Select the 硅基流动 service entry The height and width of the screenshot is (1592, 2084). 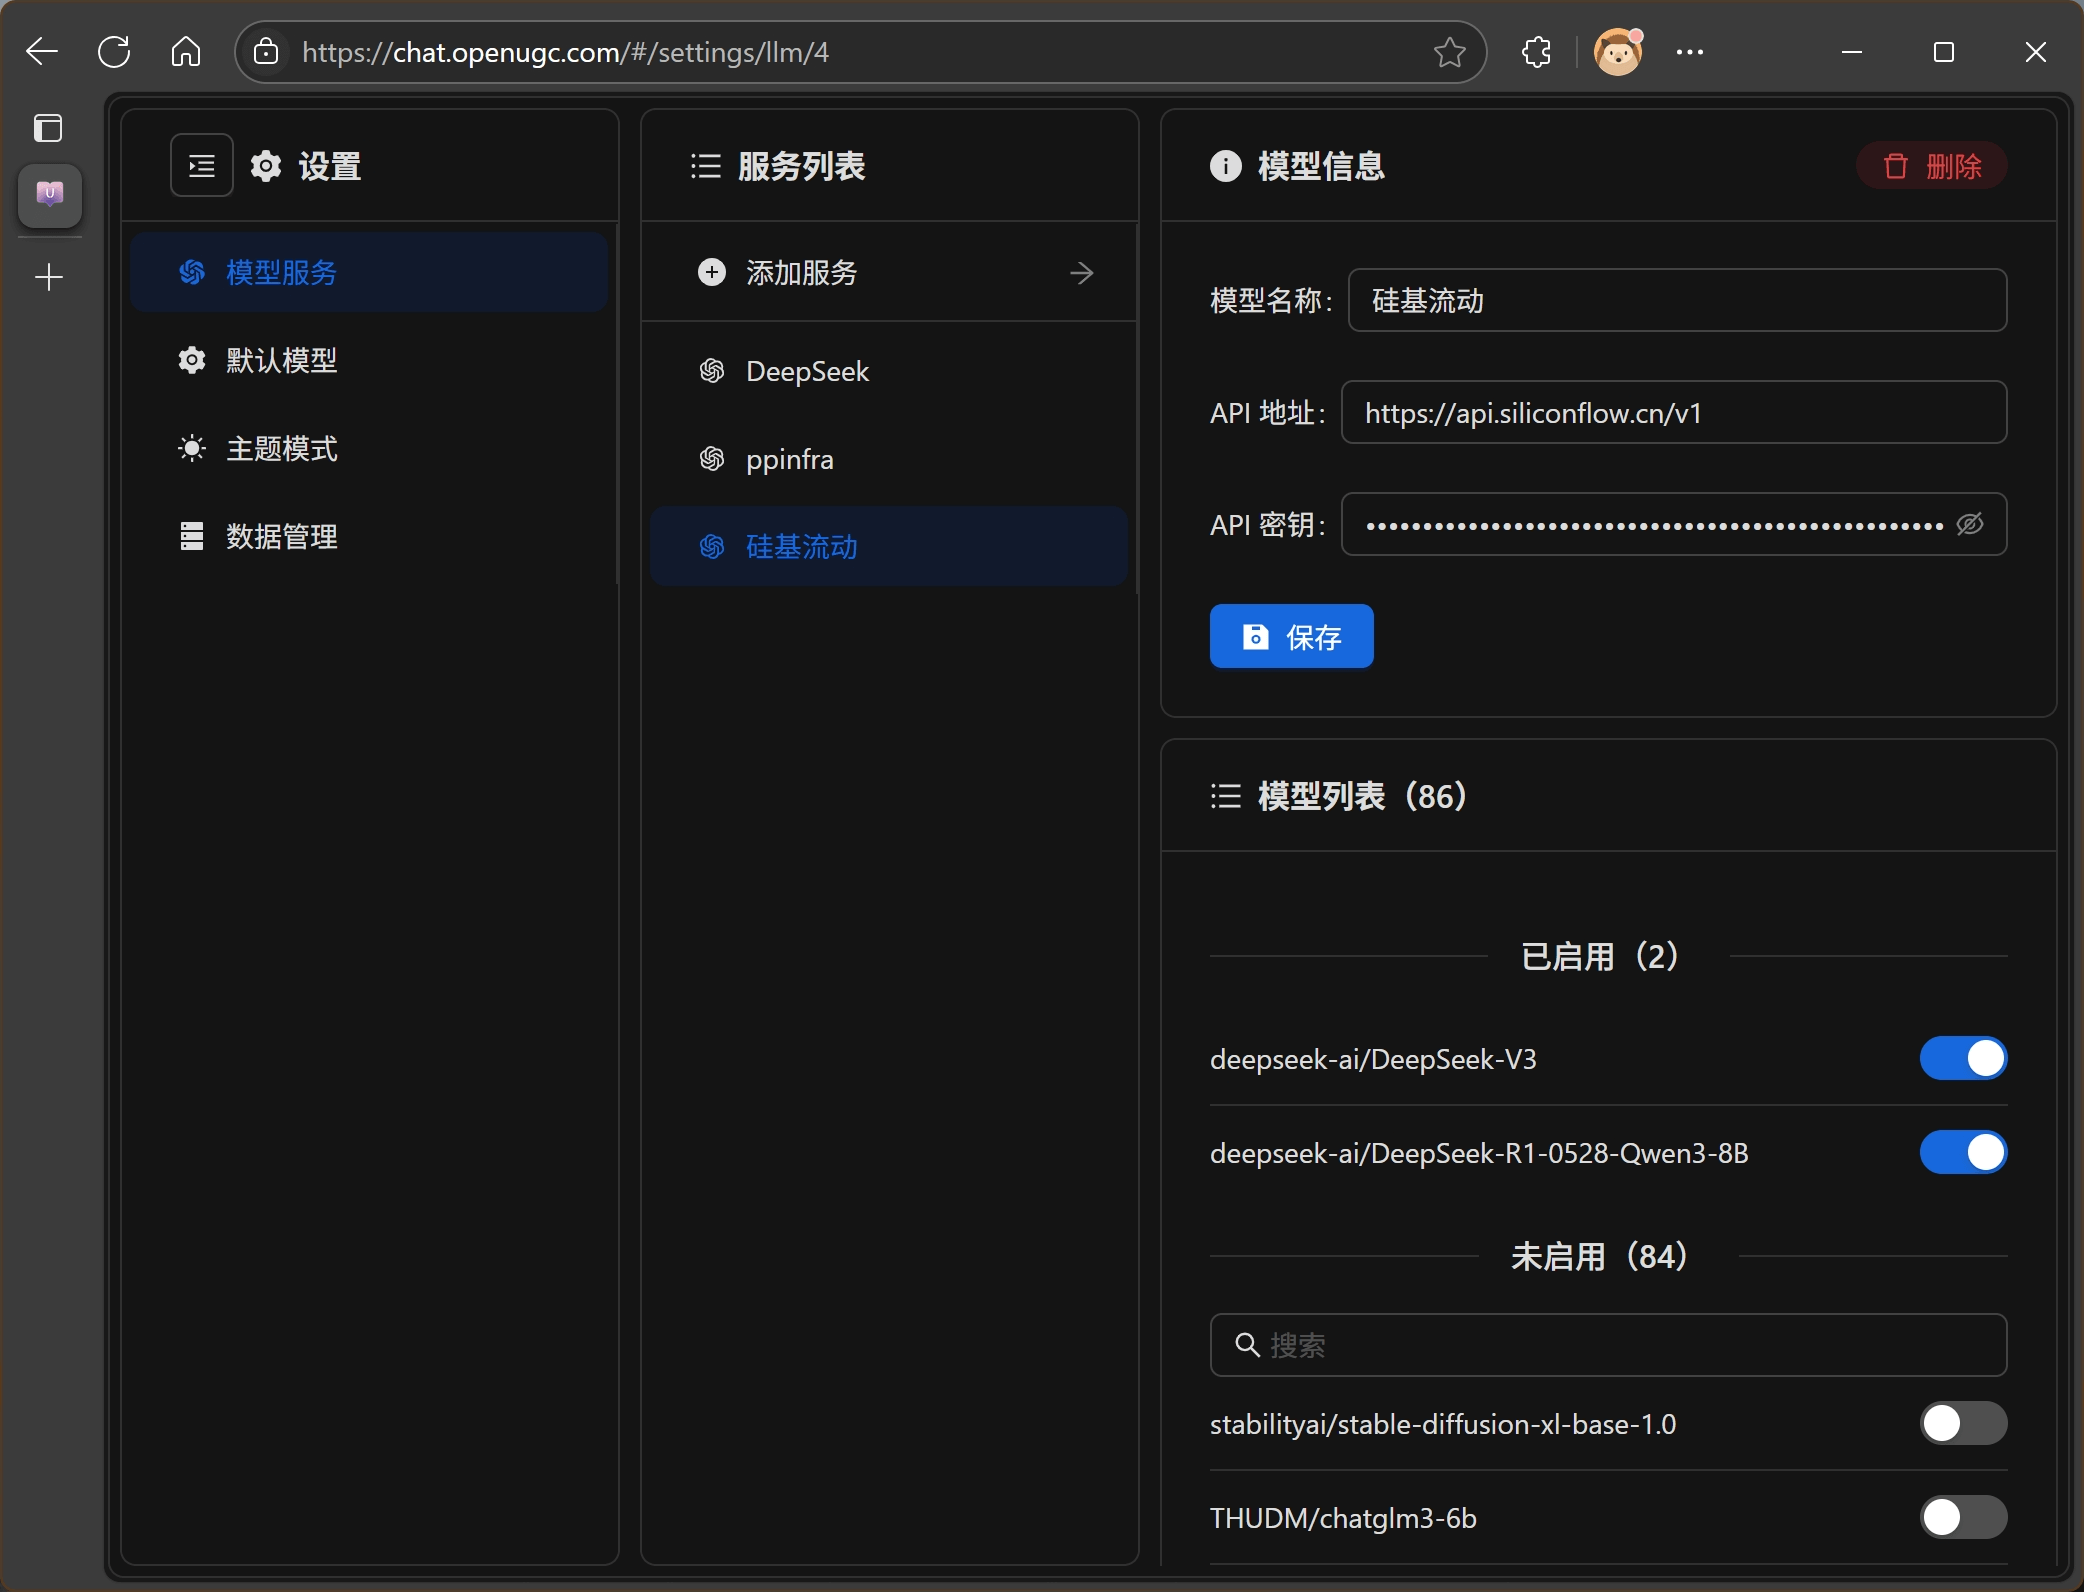[889, 547]
